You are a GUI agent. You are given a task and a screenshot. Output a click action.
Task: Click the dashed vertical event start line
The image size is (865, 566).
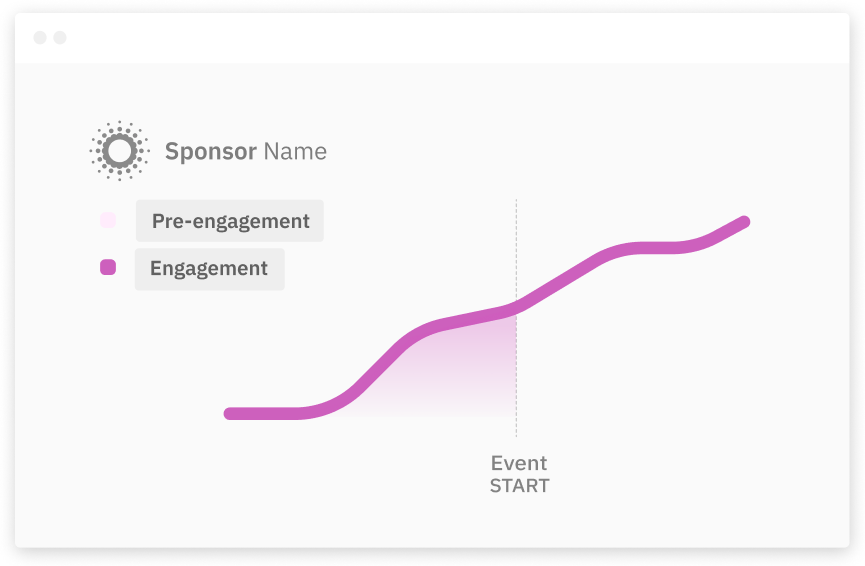pyautogui.click(x=516, y=318)
